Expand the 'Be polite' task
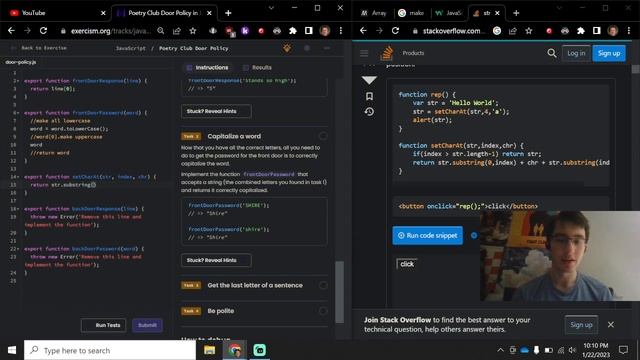The height and width of the screenshot is (360, 640). click(254, 311)
